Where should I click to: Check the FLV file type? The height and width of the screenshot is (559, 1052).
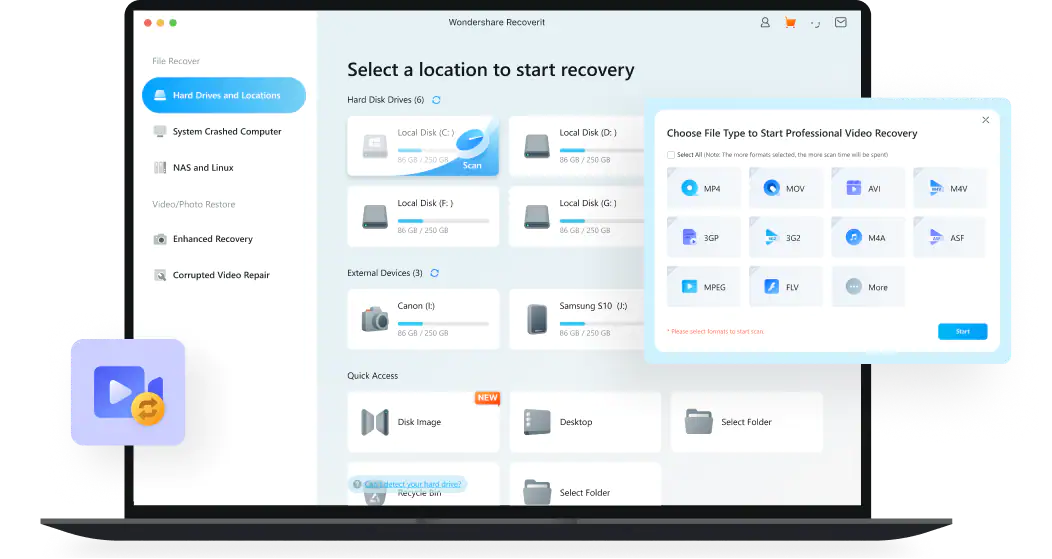coord(786,287)
